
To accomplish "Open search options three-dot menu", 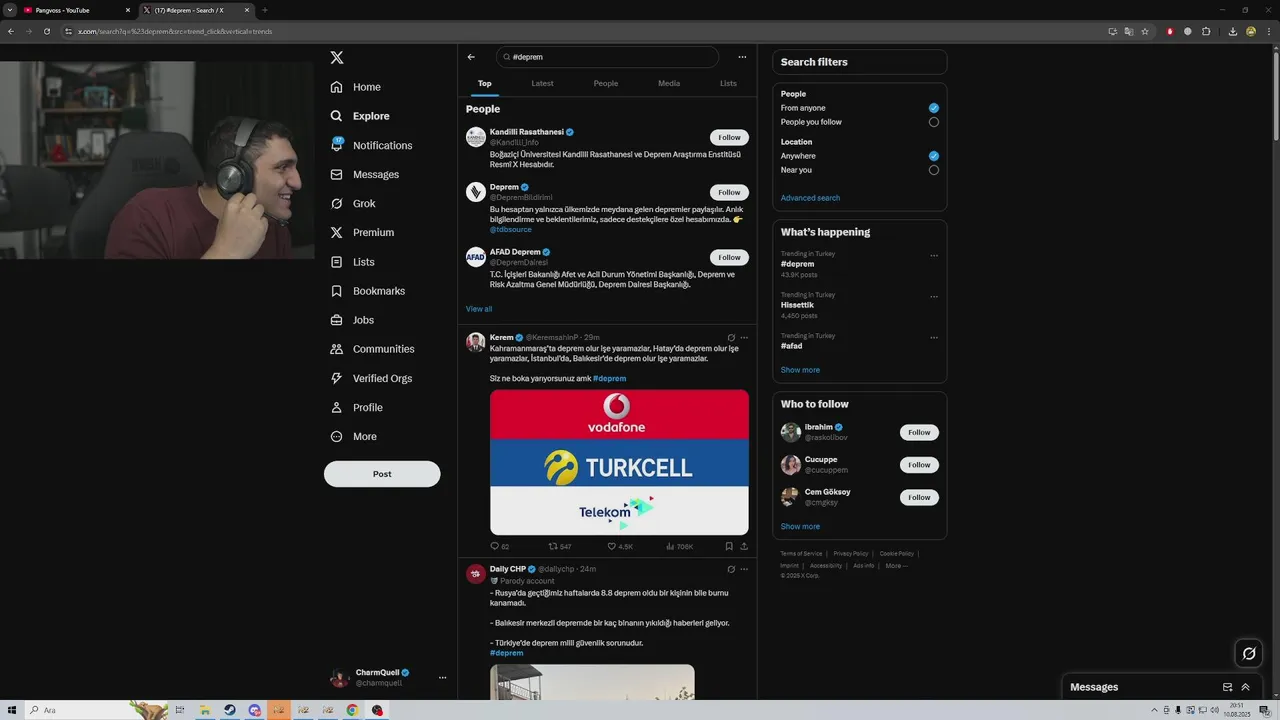I will click(742, 57).
